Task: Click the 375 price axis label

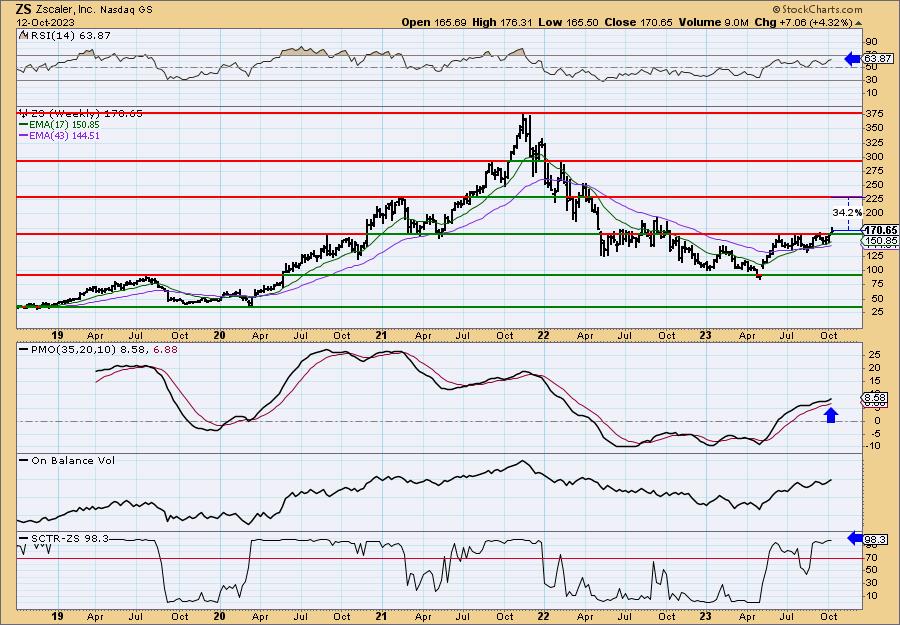Action: pyautogui.click(x=875, y=114)
